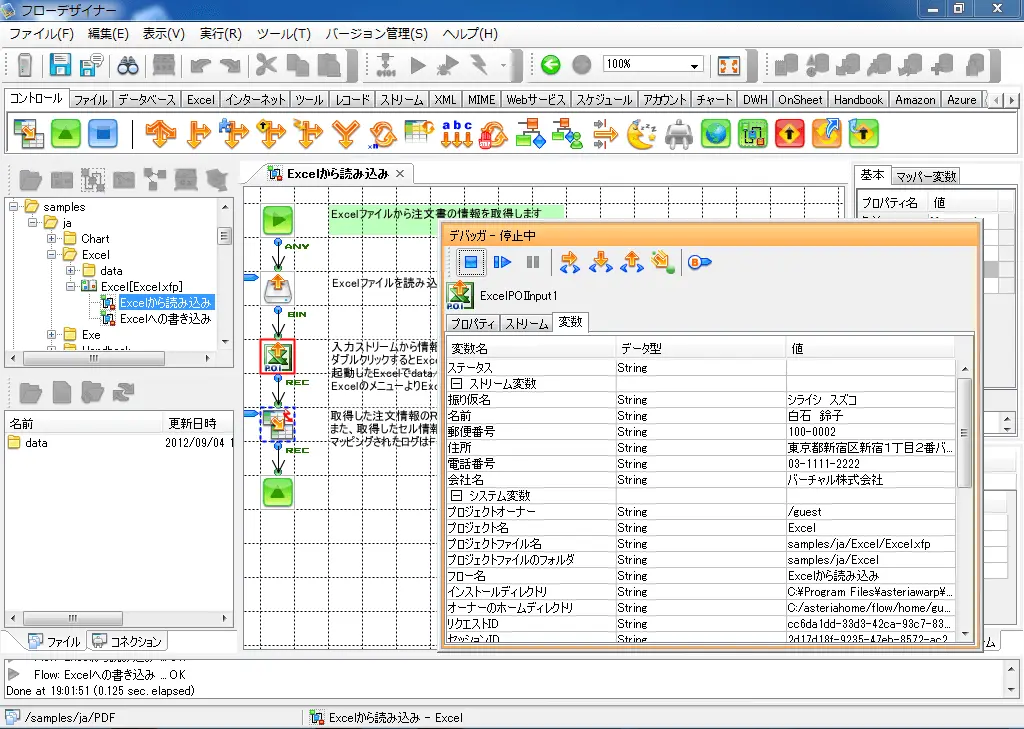This screenshot has width=1024, height=729.
Task: Click the debugger Step Into down-arrow icon
Action: [601, 263]
